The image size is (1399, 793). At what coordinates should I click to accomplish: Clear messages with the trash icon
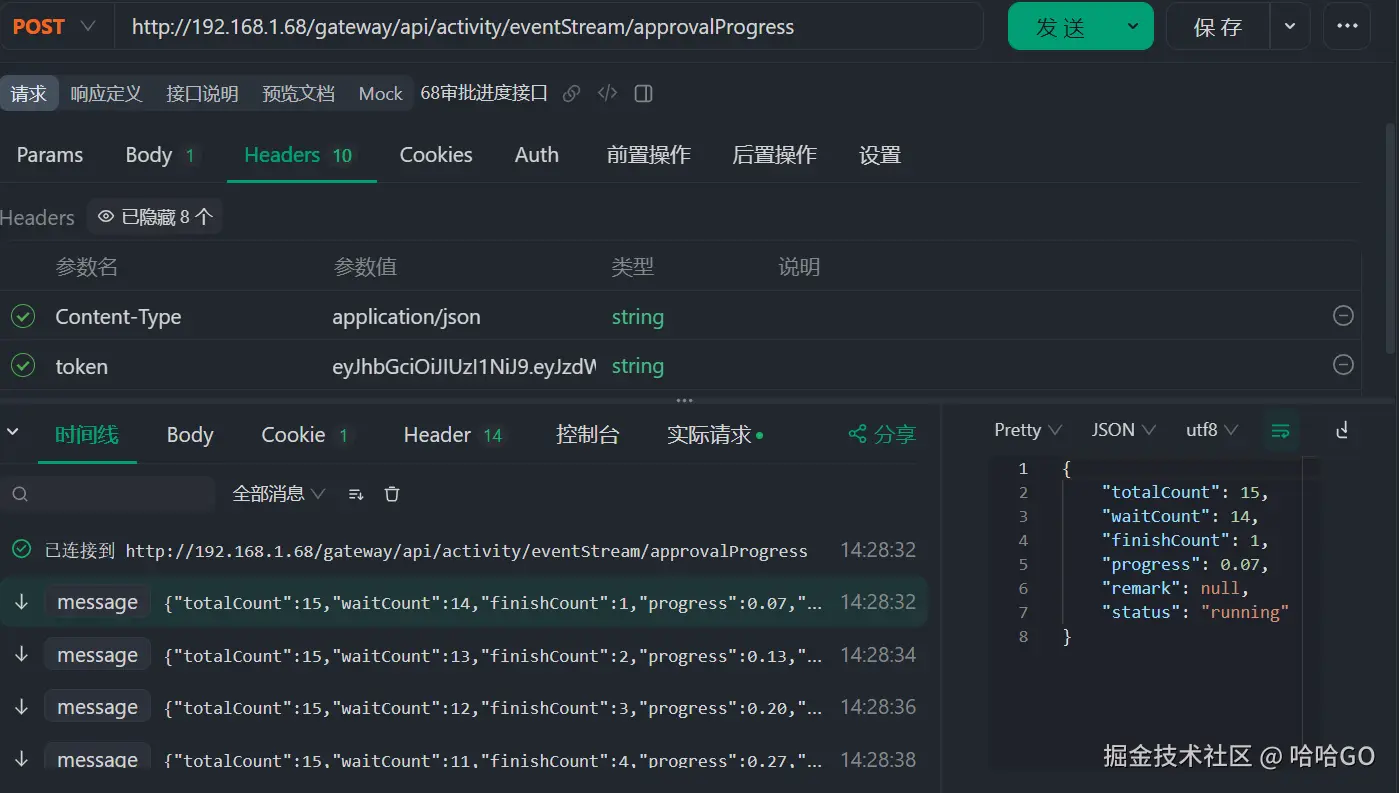coord(392,494)
